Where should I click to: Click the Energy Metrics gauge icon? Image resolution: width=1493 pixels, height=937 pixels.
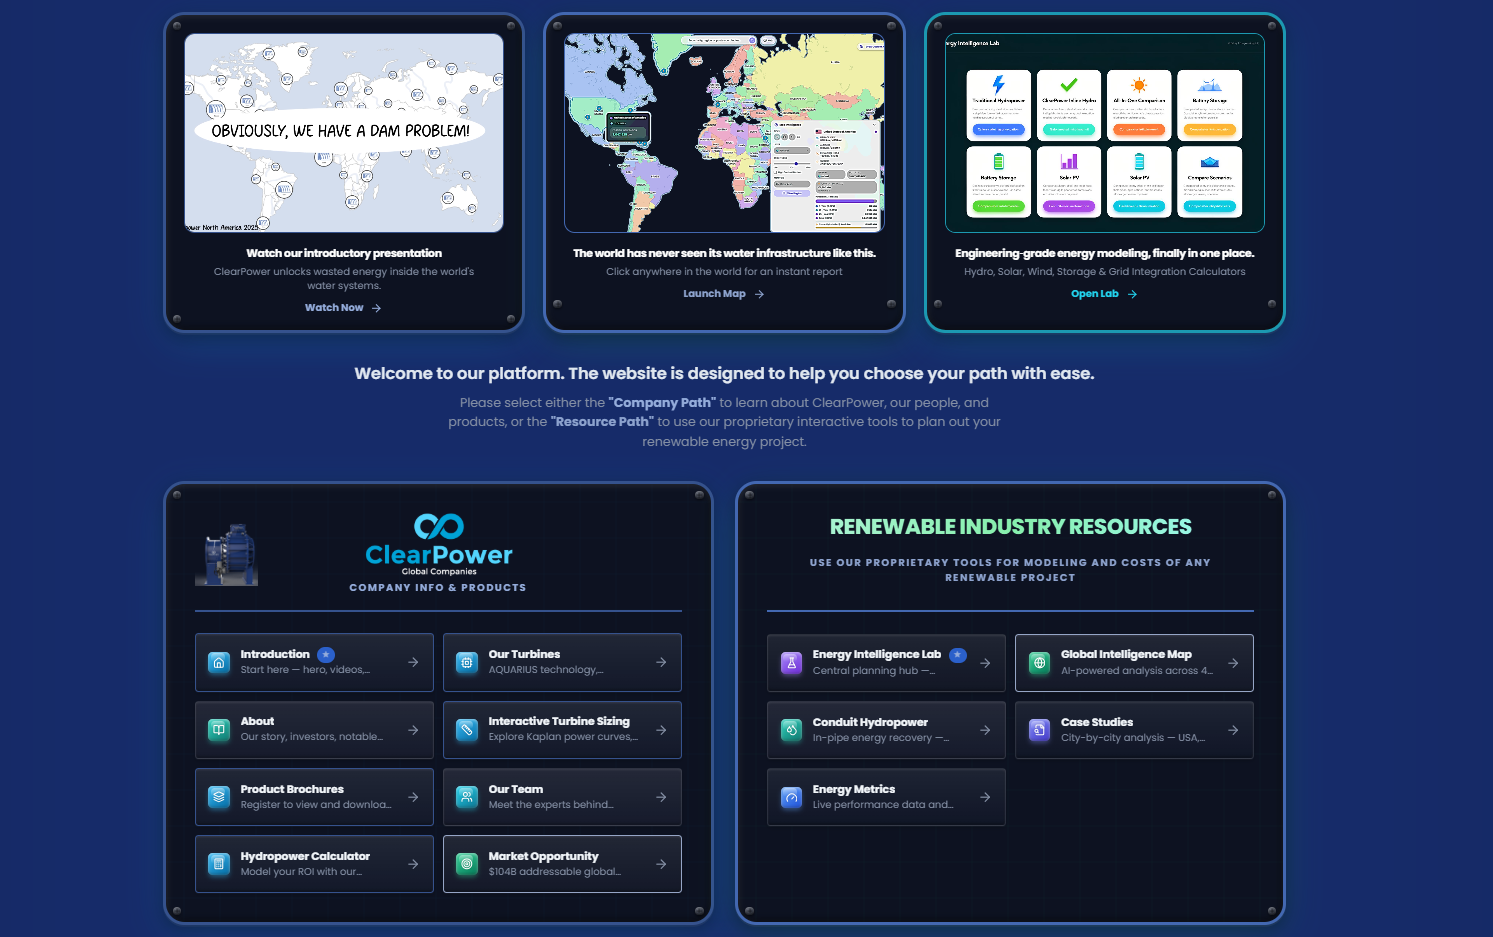(791, 797)
